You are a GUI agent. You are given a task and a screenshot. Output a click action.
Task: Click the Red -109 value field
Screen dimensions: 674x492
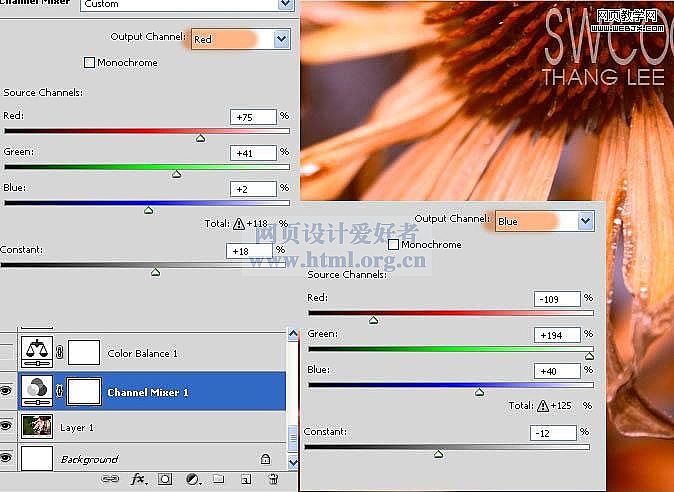click(557, 299)
